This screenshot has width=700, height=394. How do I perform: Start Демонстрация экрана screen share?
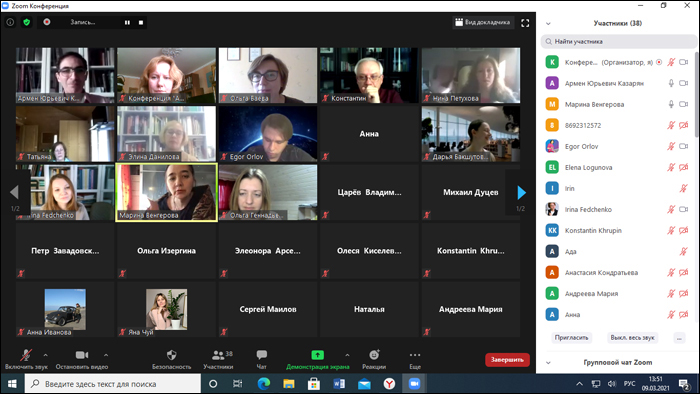(317, 359)
